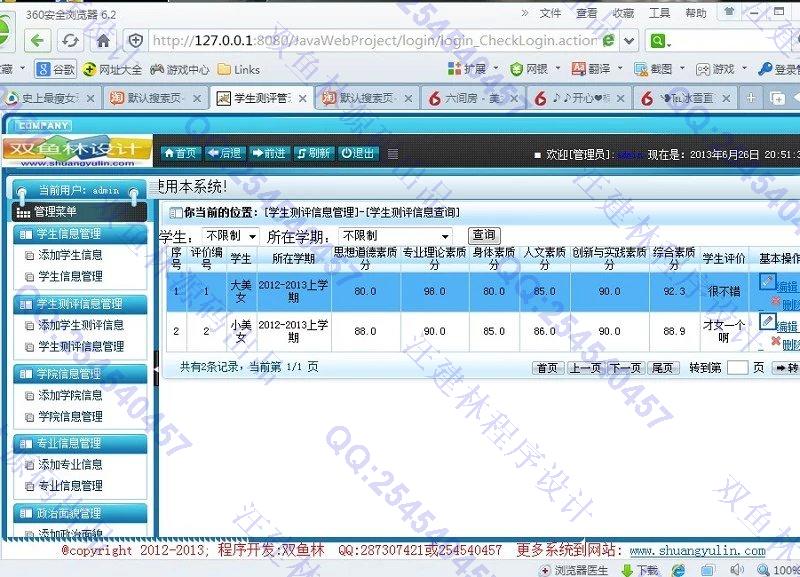This screenshot has width=800, height=577.
Task: Click the shield security icon beside address bar
Action: (135, 40)
